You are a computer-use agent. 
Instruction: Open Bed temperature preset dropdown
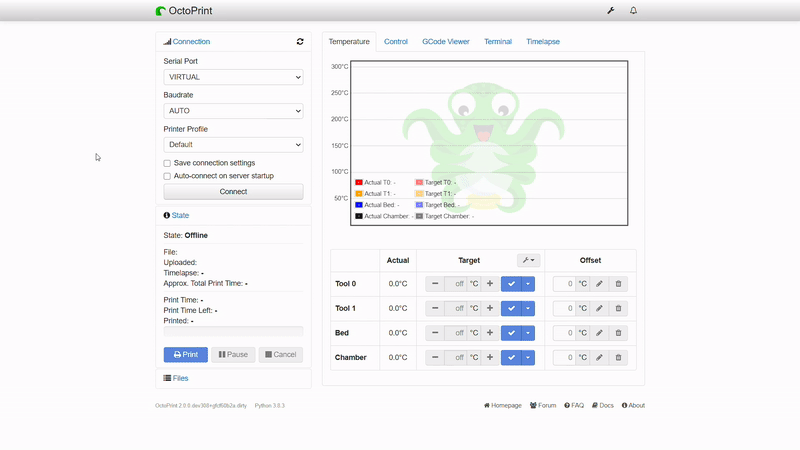(x=528, y=333)
